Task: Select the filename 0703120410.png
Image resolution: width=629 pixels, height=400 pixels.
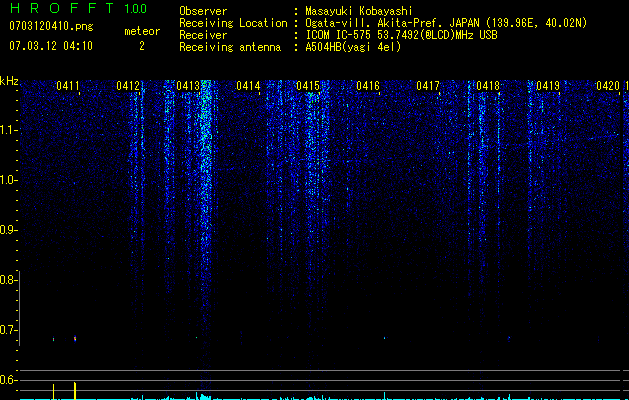Action: point(51,26)
